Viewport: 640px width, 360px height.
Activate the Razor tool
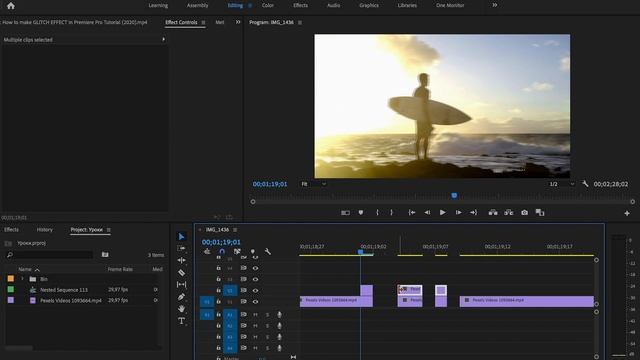click(181, 272)
